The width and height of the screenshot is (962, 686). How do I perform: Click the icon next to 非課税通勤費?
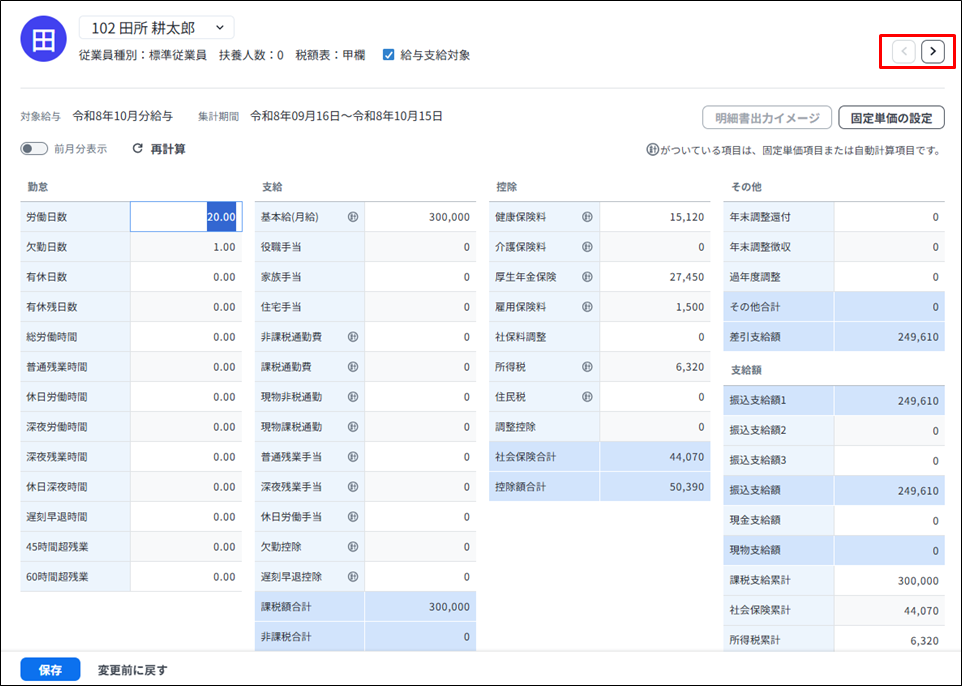tap(353, 337)
